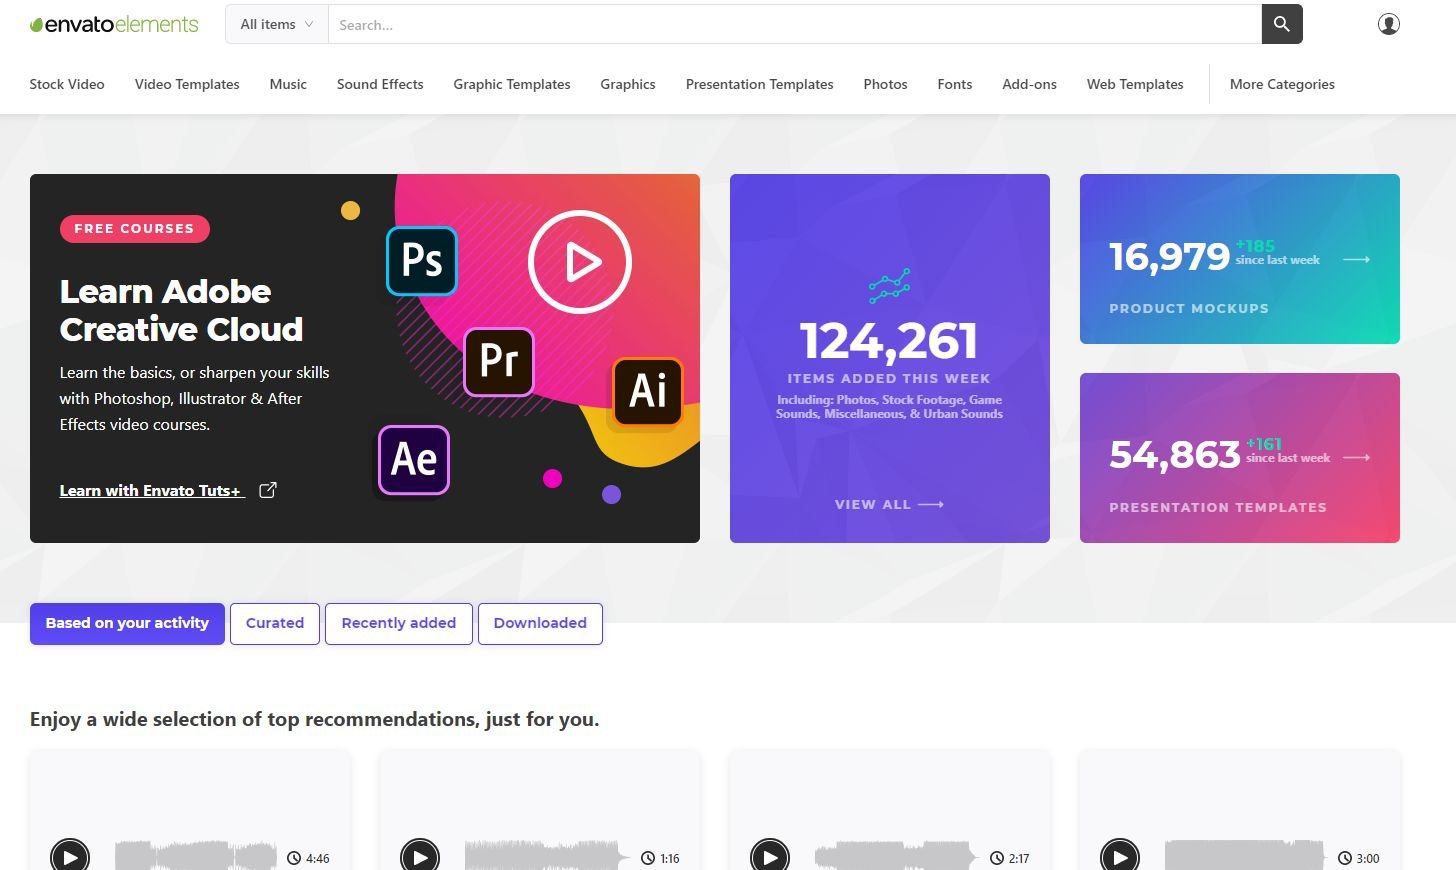Open the Add-ons category
1456x870 pixels.
tap(1030, 84)
